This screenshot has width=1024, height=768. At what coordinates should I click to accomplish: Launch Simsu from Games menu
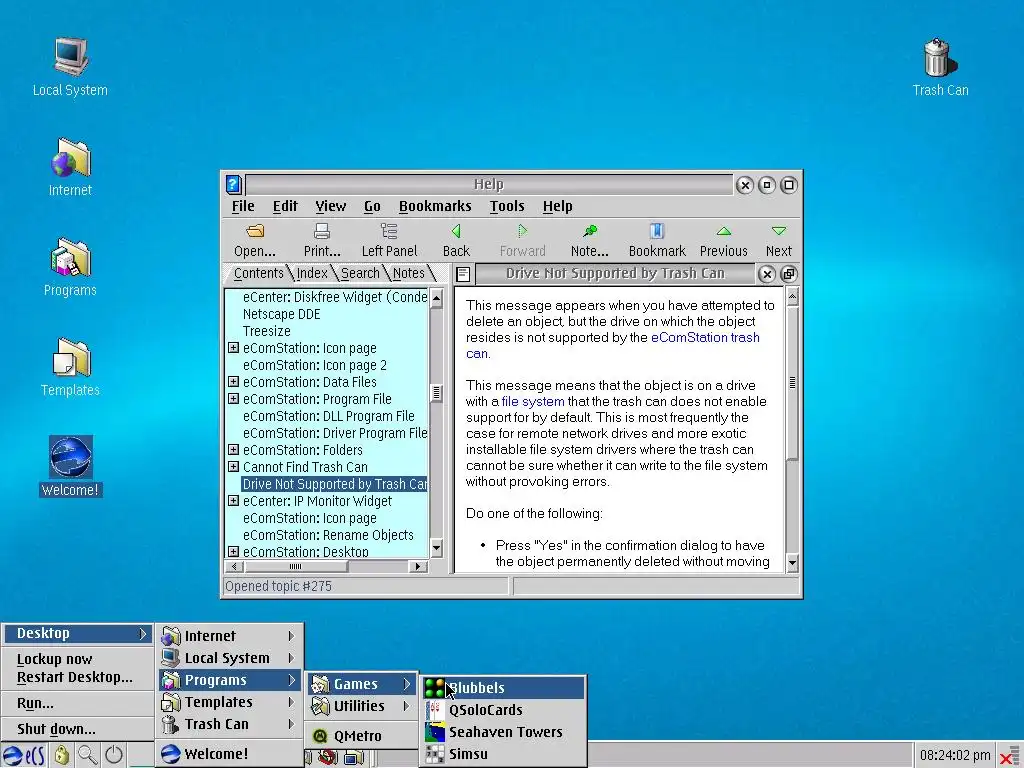pyautogui.click(x=502, y=754)
